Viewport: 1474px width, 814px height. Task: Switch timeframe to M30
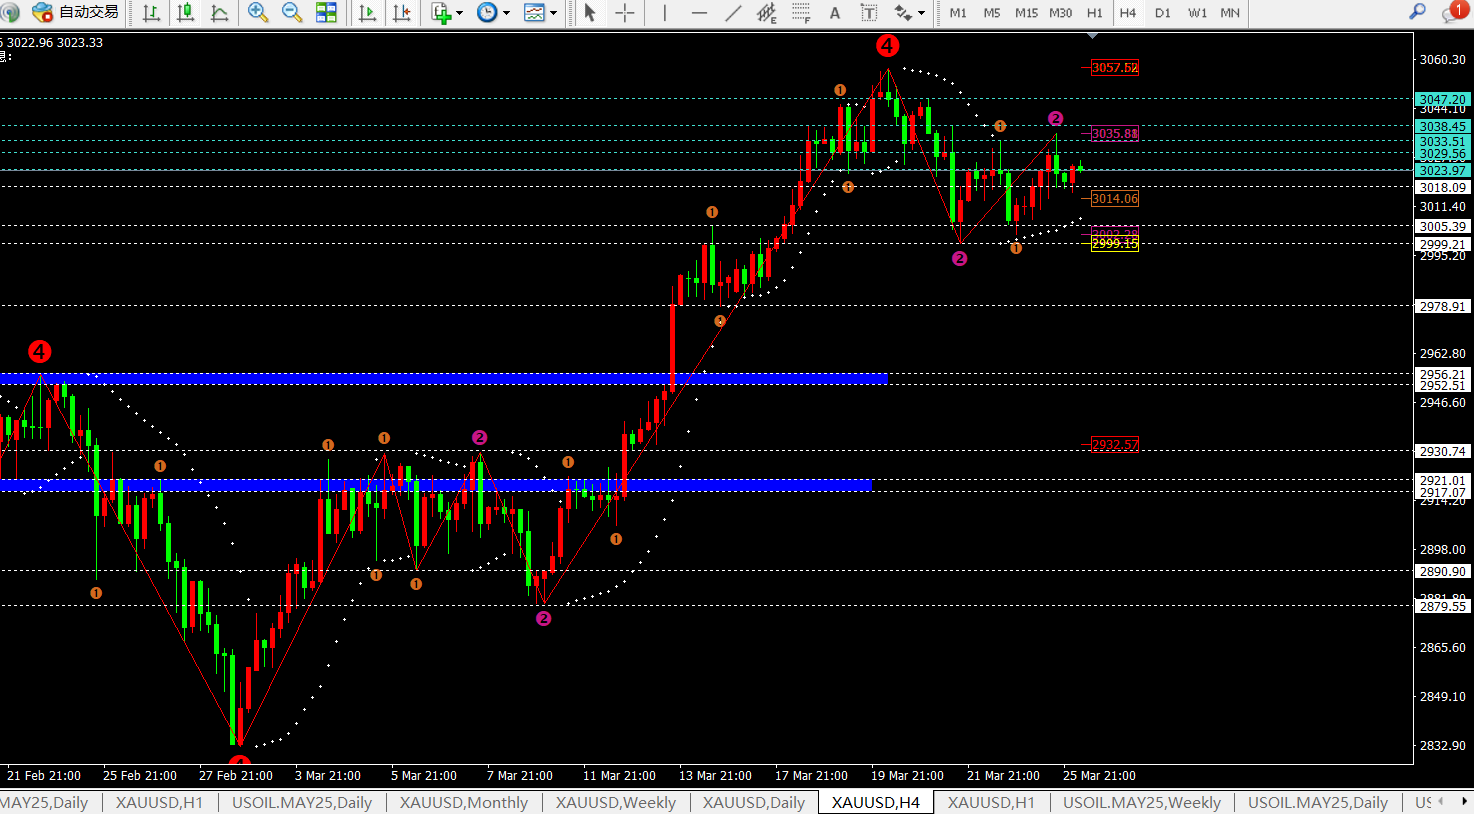1060,13
